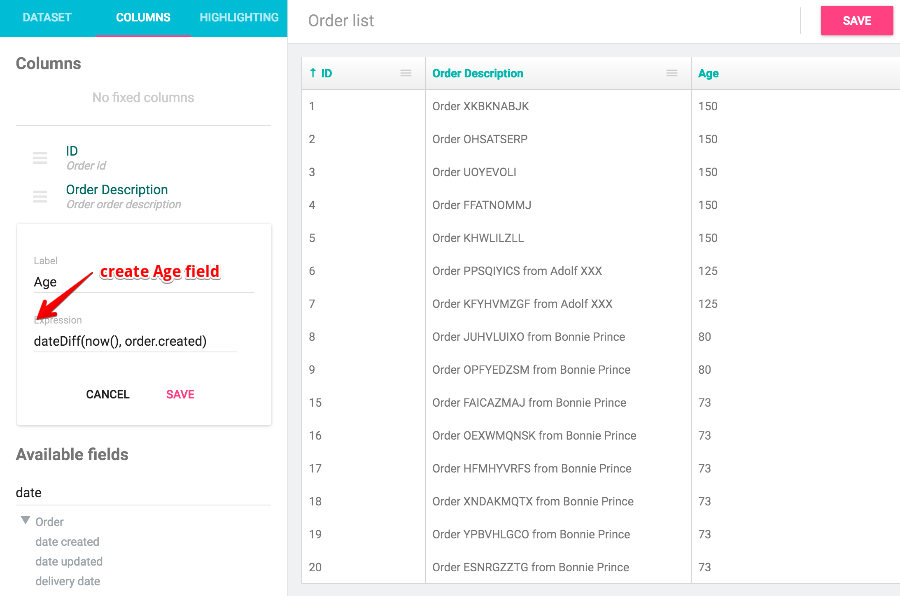This screenshot has width=900, height=596.
Task: Switch to the Dataset tab
Action: click(47, 18)
